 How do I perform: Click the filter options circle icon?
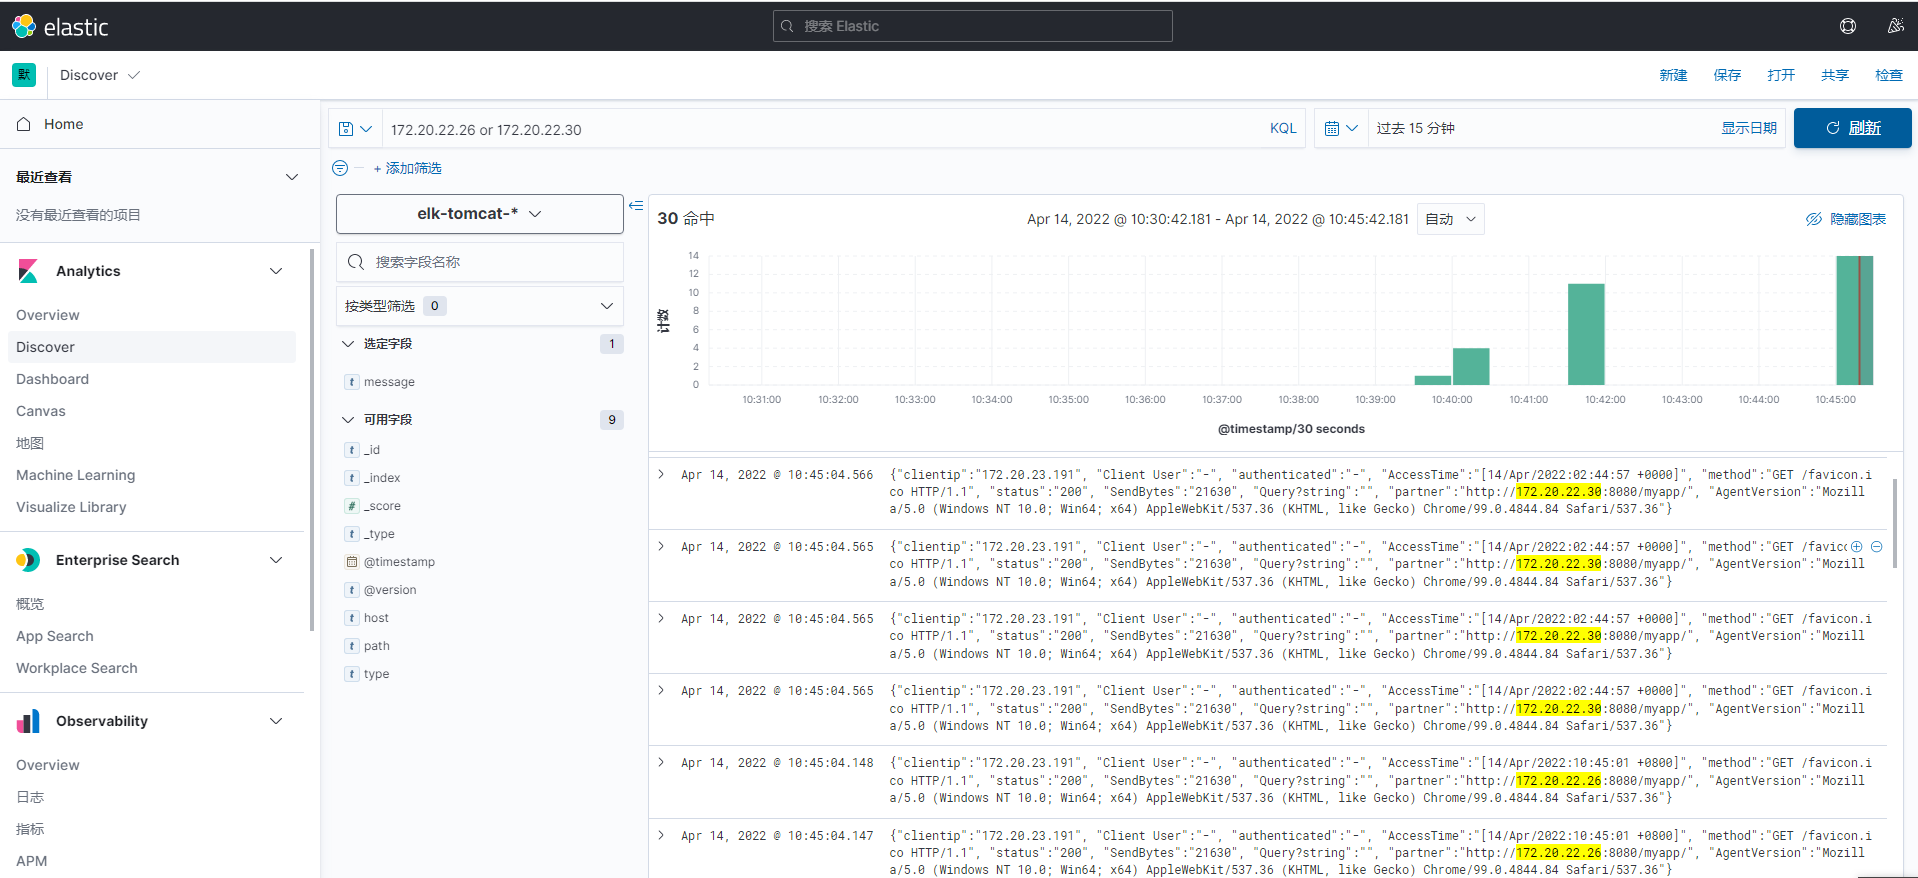click(340, 168)
